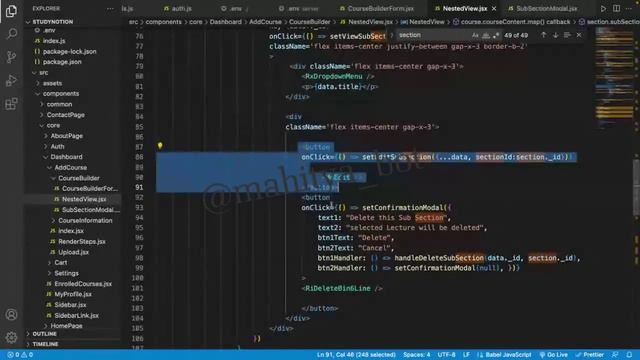Collapse the CourseBuilder folder
This screenshot has height=360, width=640.
click(x=79, y=178)
